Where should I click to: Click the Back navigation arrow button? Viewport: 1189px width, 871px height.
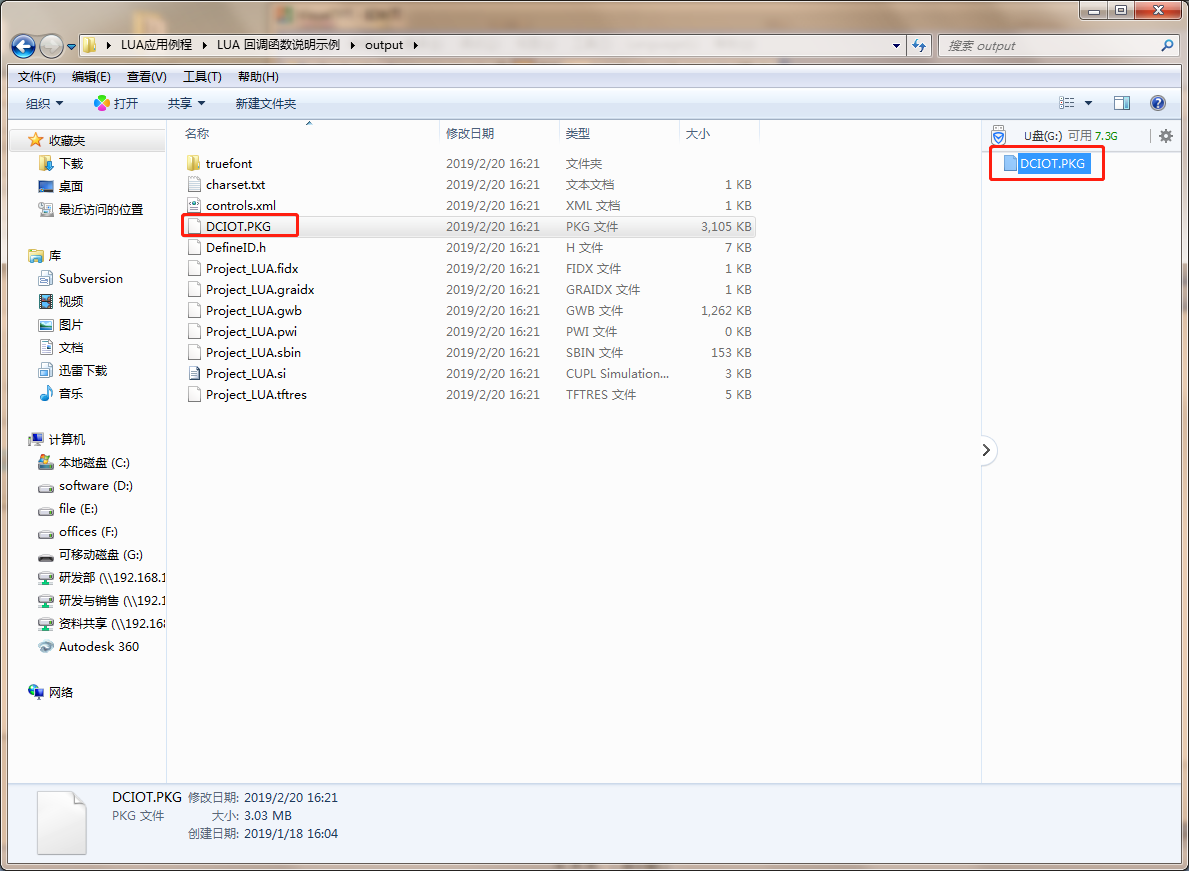pyautogui.click(x=24, y=46)
